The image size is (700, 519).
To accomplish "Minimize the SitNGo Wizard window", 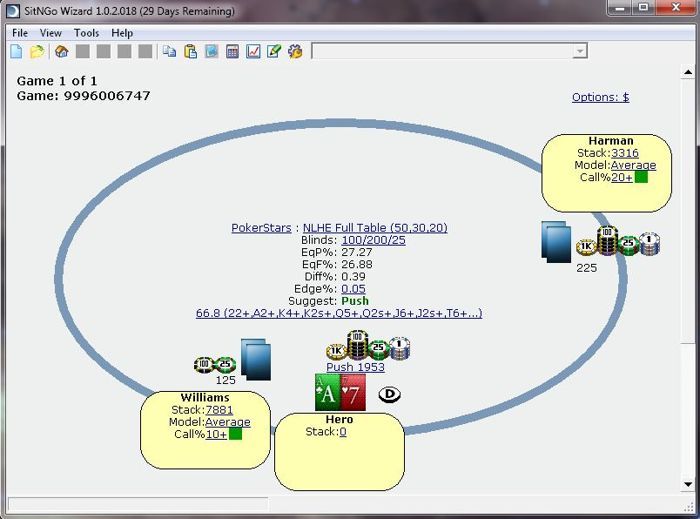I will coord(620,8).
